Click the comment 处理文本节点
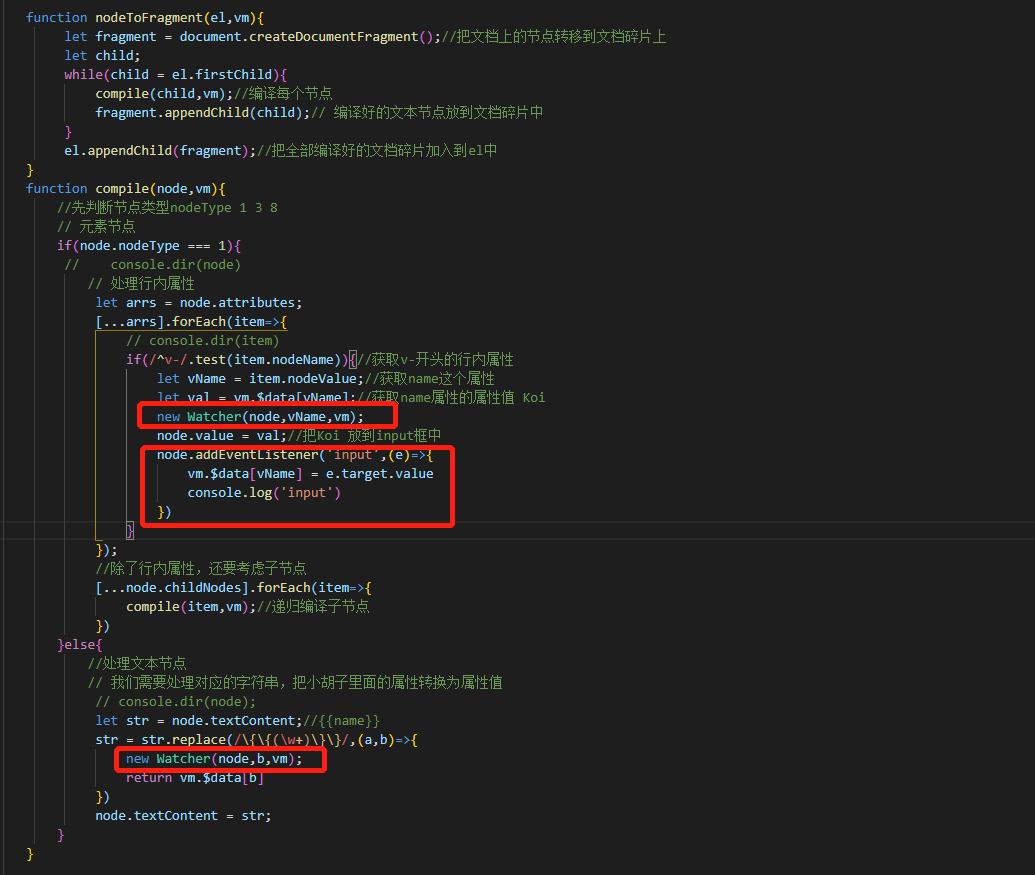 [x=137, y=664]
